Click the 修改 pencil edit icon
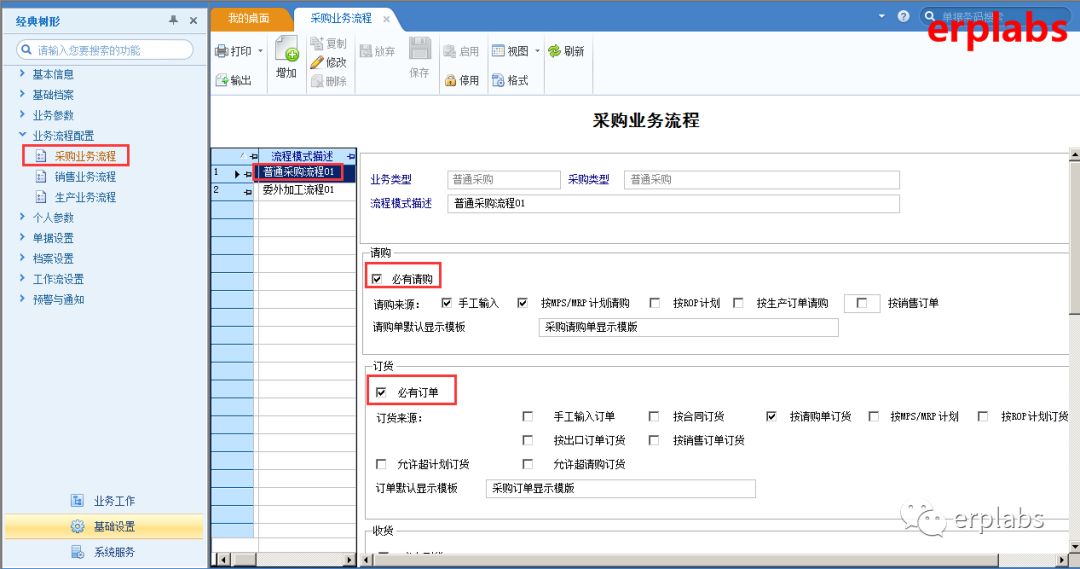 (x=317, y=62)
